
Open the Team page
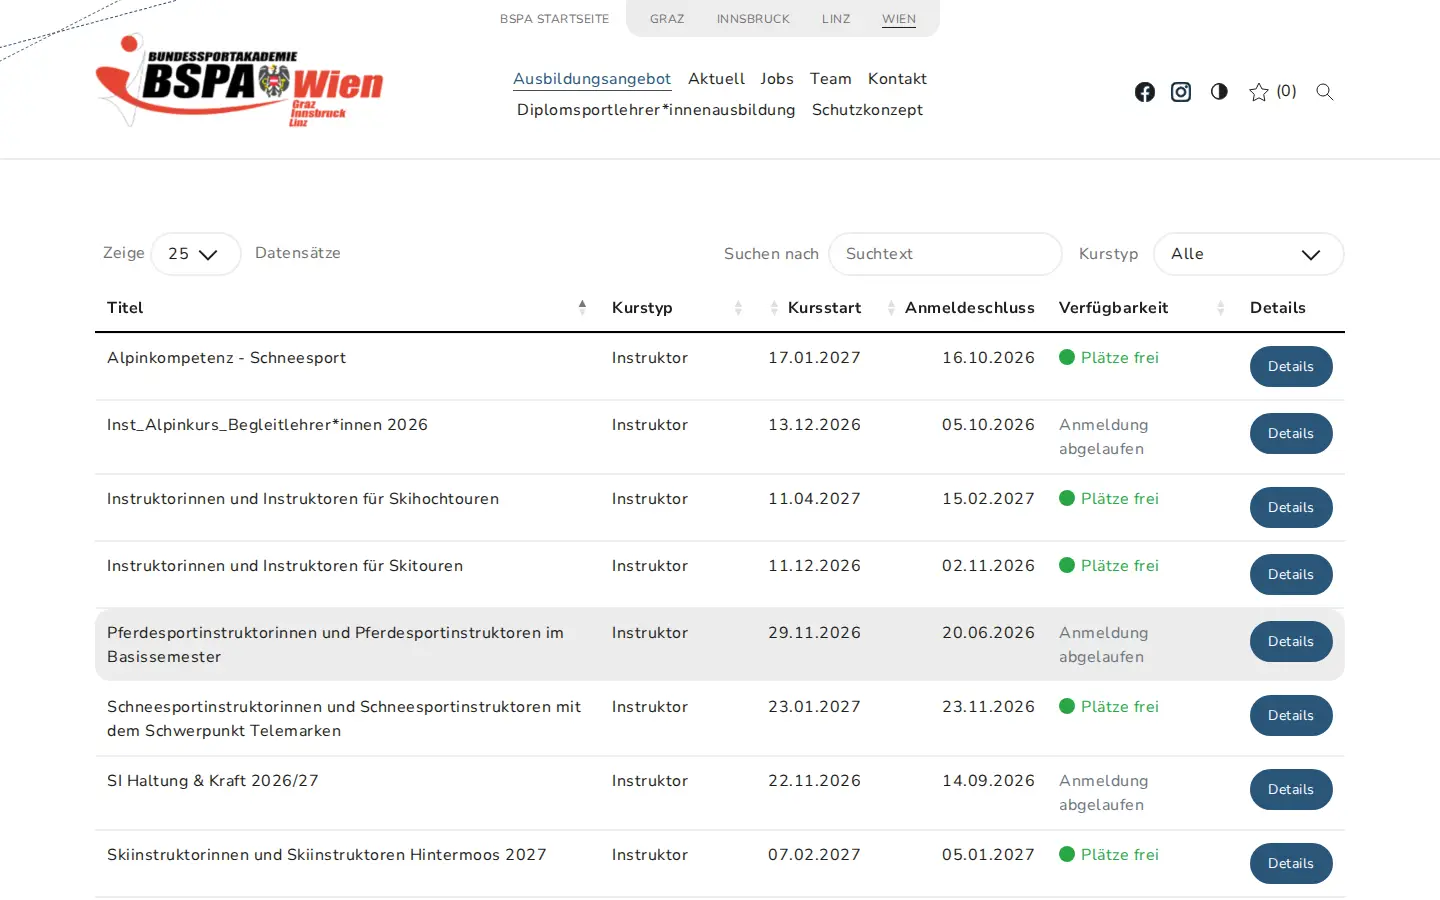(x=831, y=79)
